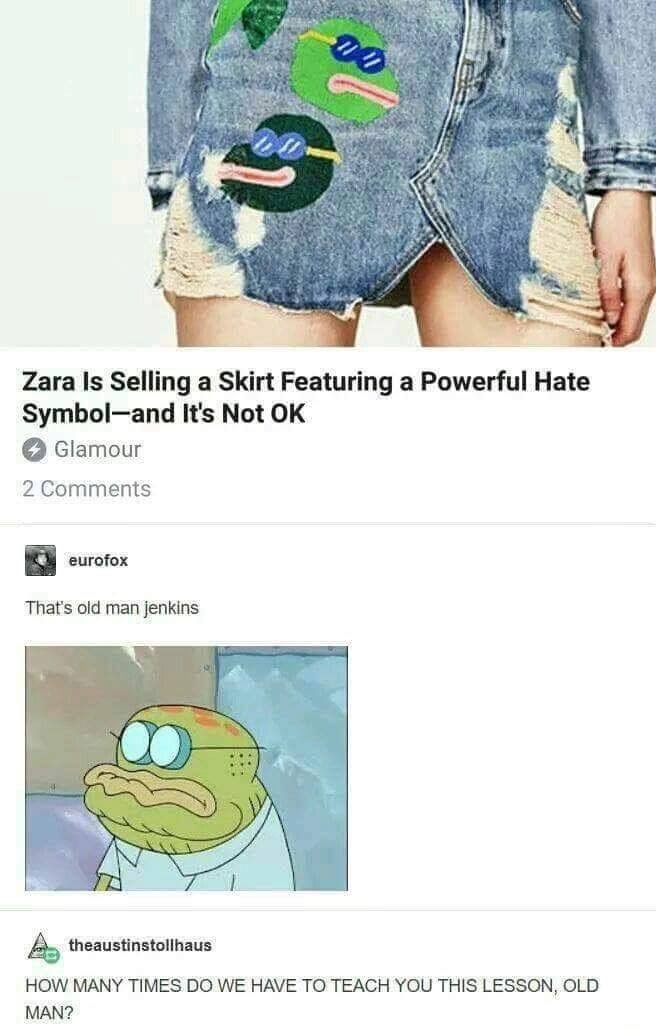This screenshot has height=1030, width=656.
Task: Open the Glamour source name
Action: [97, 449]
